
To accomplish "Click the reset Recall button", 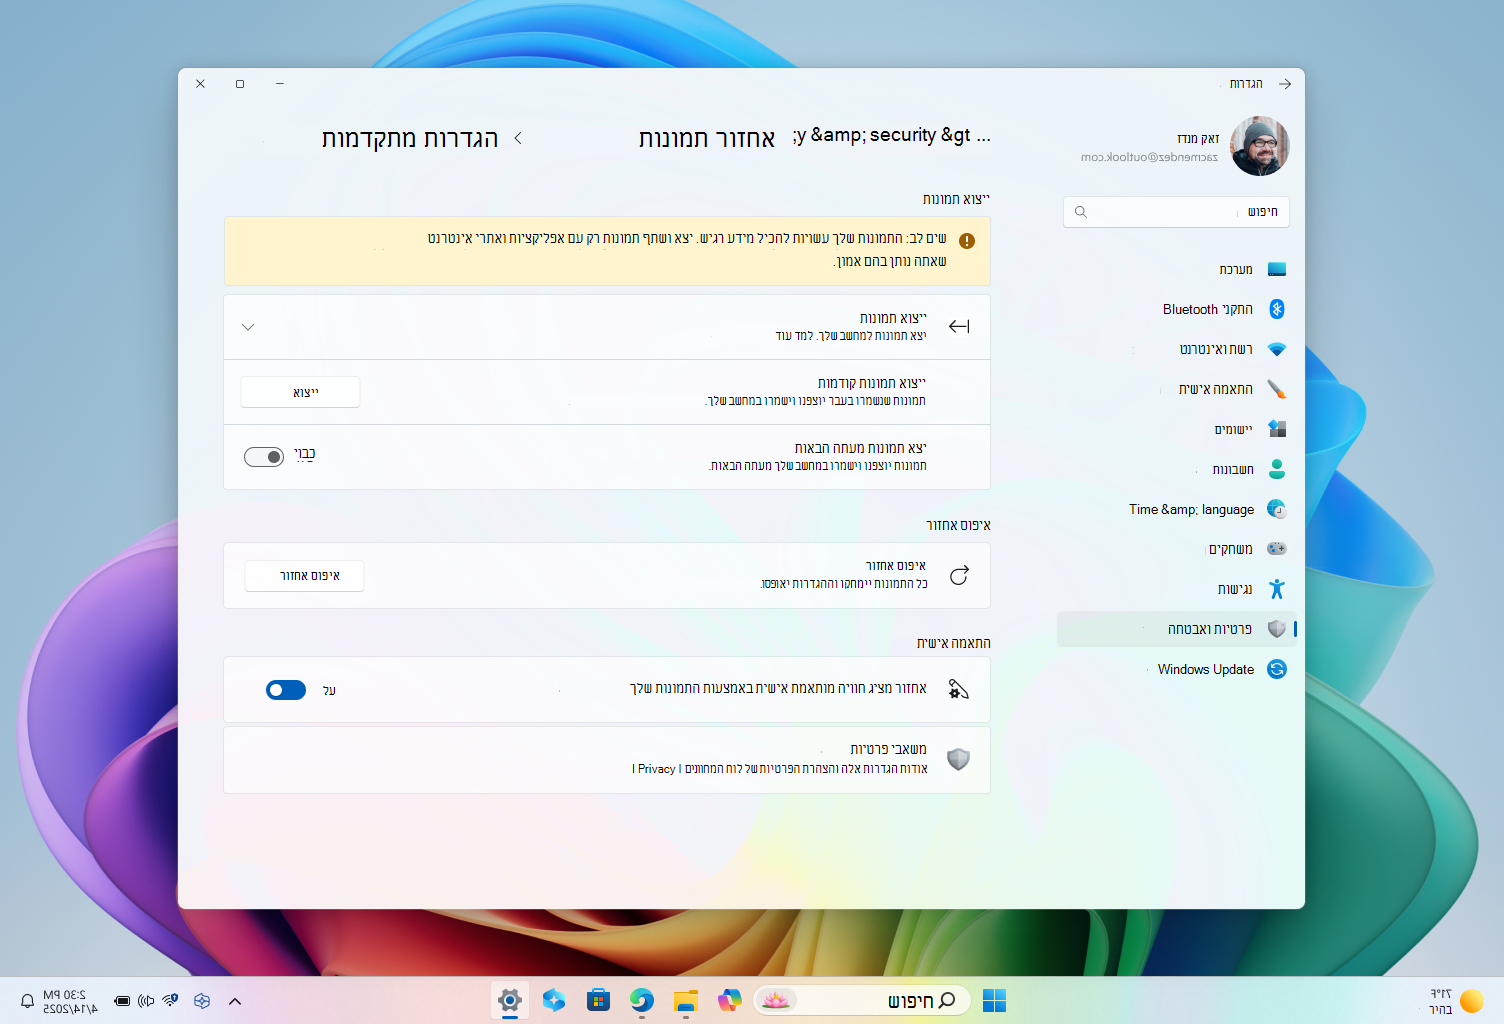I will pyautogui.click(x=305, y=576).
